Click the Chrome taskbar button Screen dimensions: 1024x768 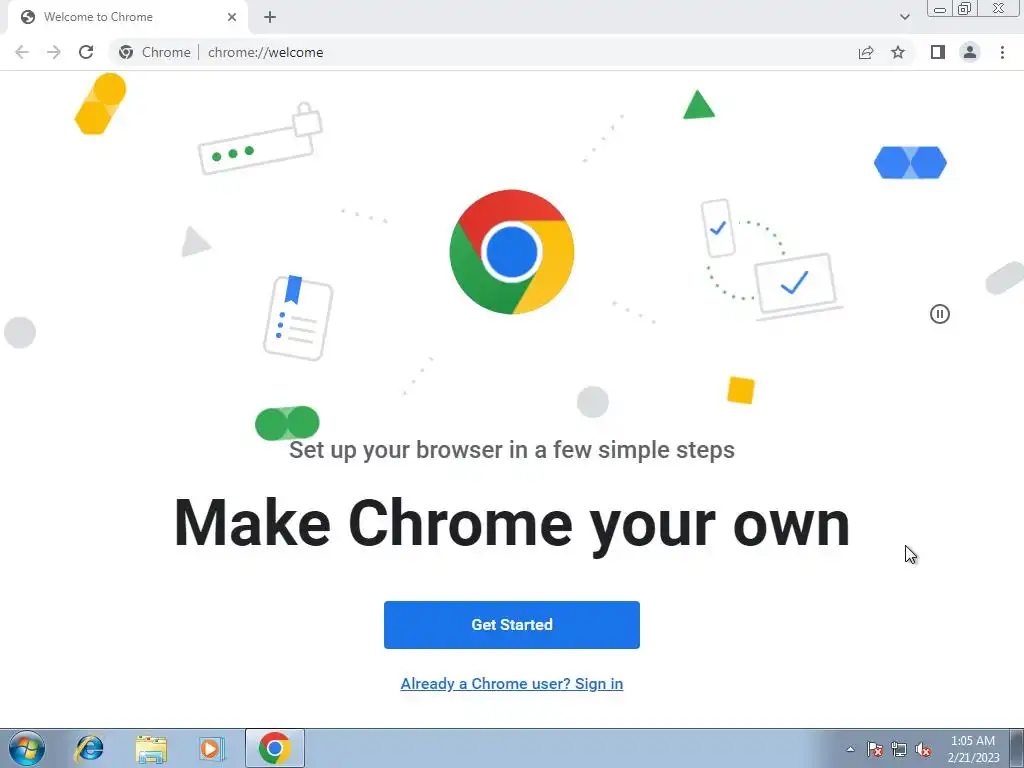pyautogui.click(x=275, y=748)
